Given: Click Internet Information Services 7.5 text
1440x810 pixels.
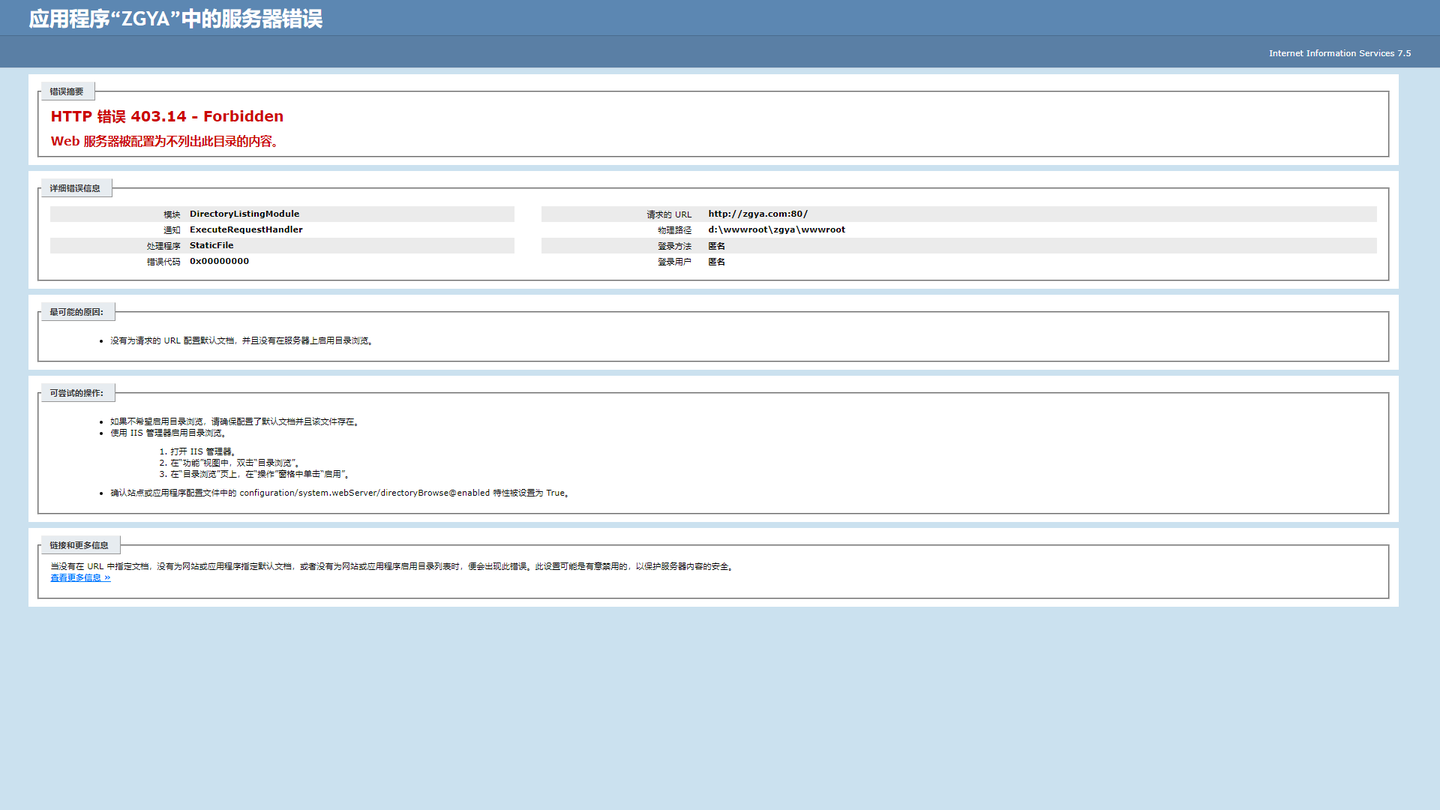Looking at the screenshot, I should (x=1340, y=53).
